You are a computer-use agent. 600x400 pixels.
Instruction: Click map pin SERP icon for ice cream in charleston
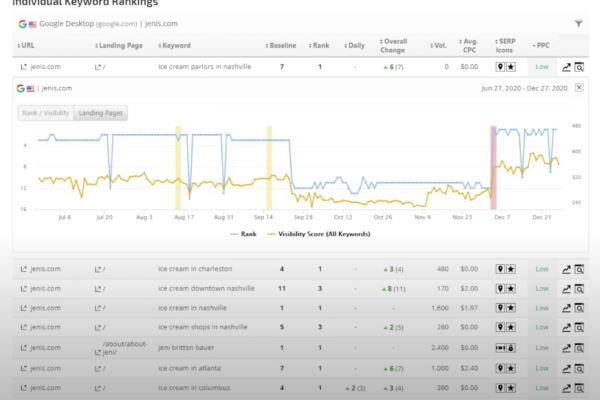500,269
